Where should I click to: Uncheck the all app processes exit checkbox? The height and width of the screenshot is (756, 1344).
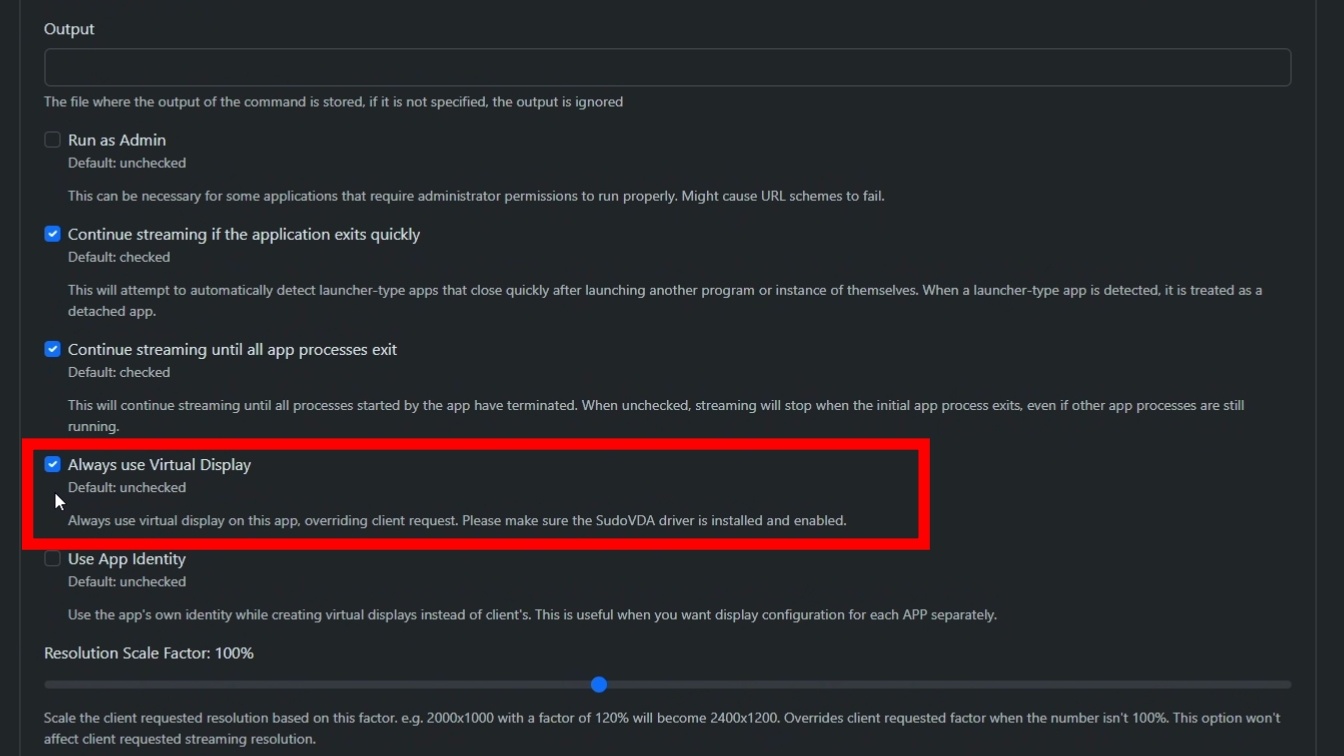pyautogui.click(x=53, y=349)
